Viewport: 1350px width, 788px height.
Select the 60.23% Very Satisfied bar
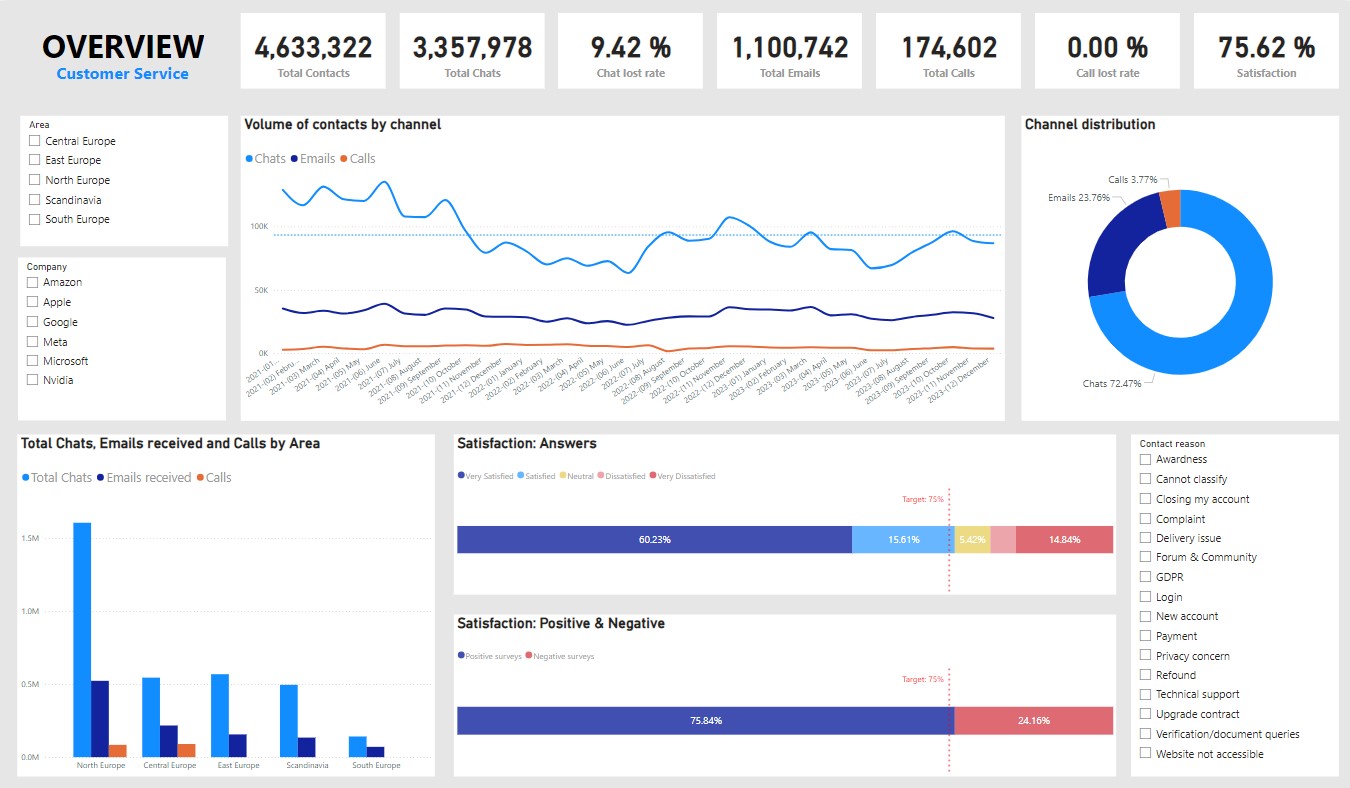coord(654,539)
